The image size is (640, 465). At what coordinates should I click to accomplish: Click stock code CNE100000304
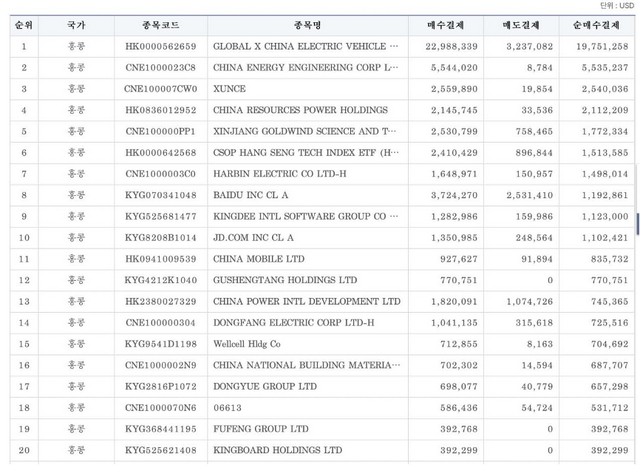click(161, 323)
